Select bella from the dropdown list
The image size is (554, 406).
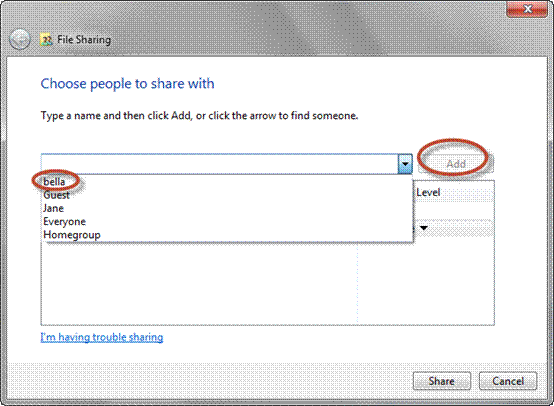54,182
